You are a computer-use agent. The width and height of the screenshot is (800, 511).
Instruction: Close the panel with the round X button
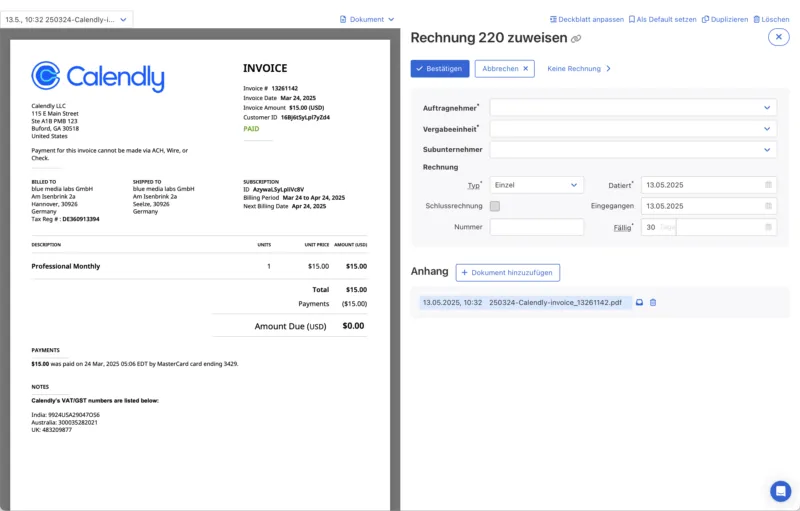click(778, 37)
